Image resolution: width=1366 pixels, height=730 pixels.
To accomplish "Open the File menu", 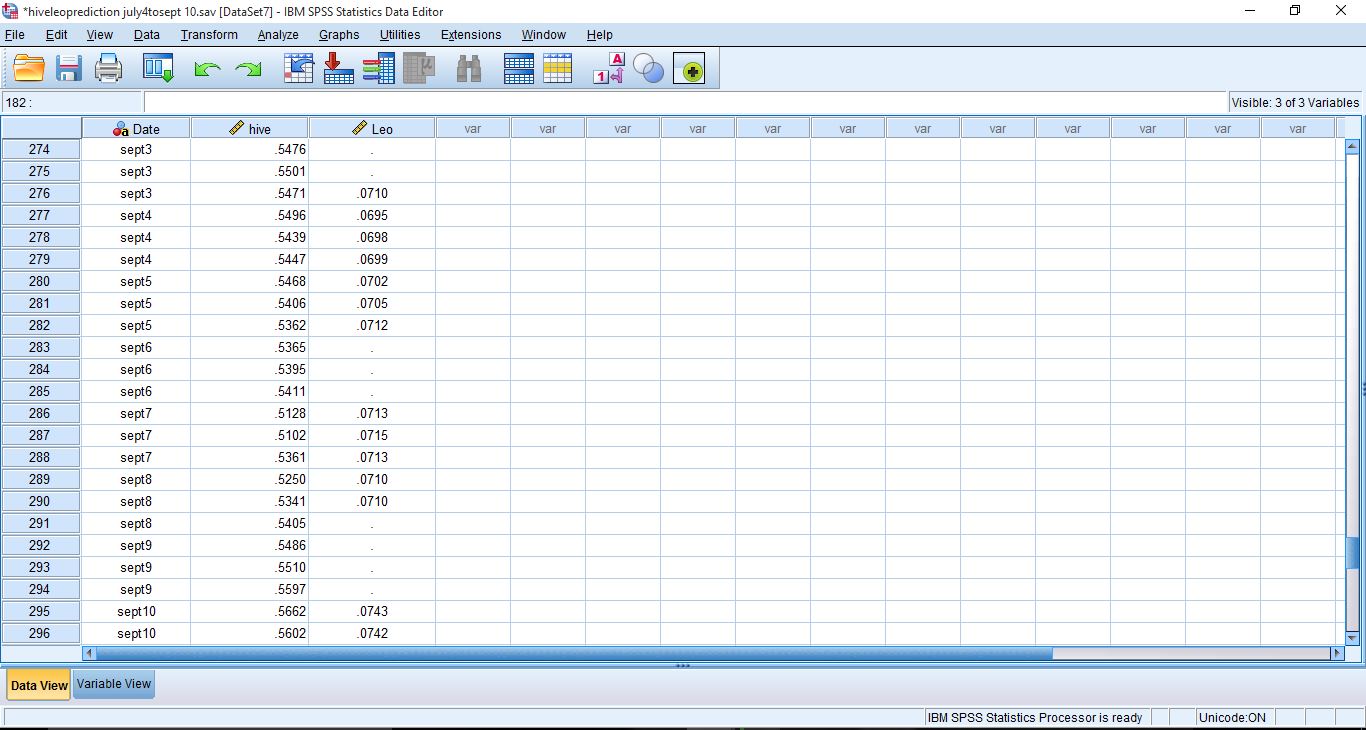I will point(15,35).
